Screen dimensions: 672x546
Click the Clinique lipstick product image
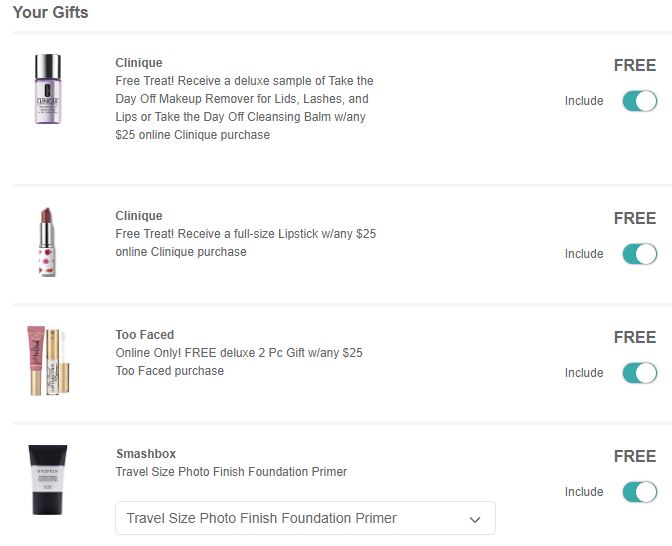[x=47, y=243]
